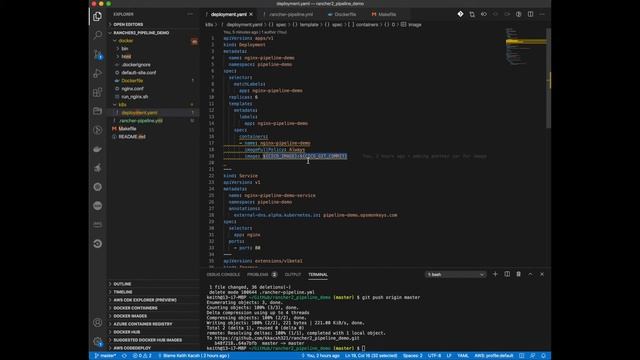Viewport: 640px width, 360px height.
Task: Open default-site.conf in explorer
Action: pyautogui.click(x=138, y=73)
